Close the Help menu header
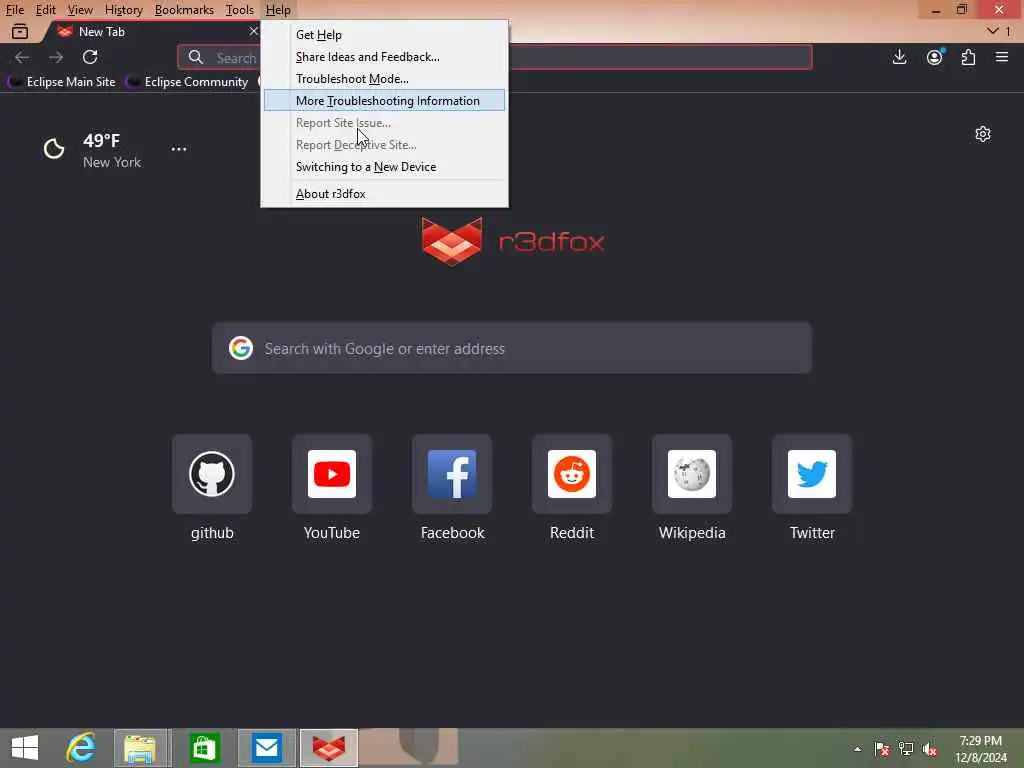The width and height of the screenshot is (1024, 768). (278, 10)
